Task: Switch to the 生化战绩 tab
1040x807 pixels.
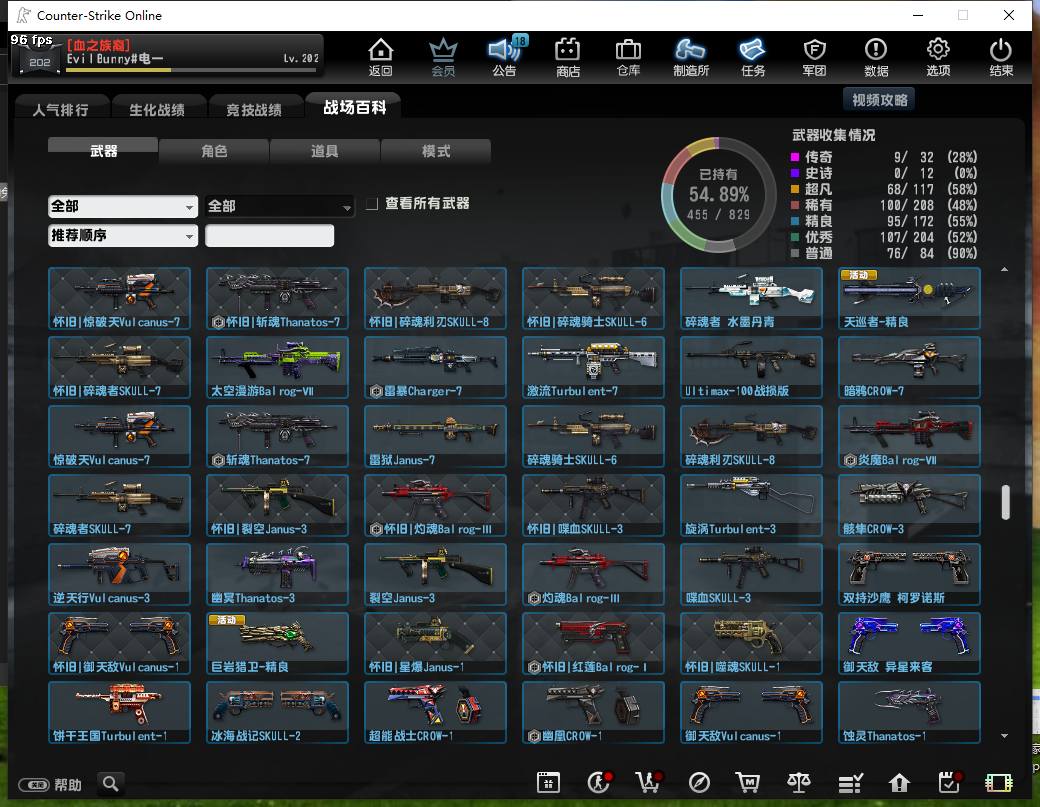Action: [157, 109]
